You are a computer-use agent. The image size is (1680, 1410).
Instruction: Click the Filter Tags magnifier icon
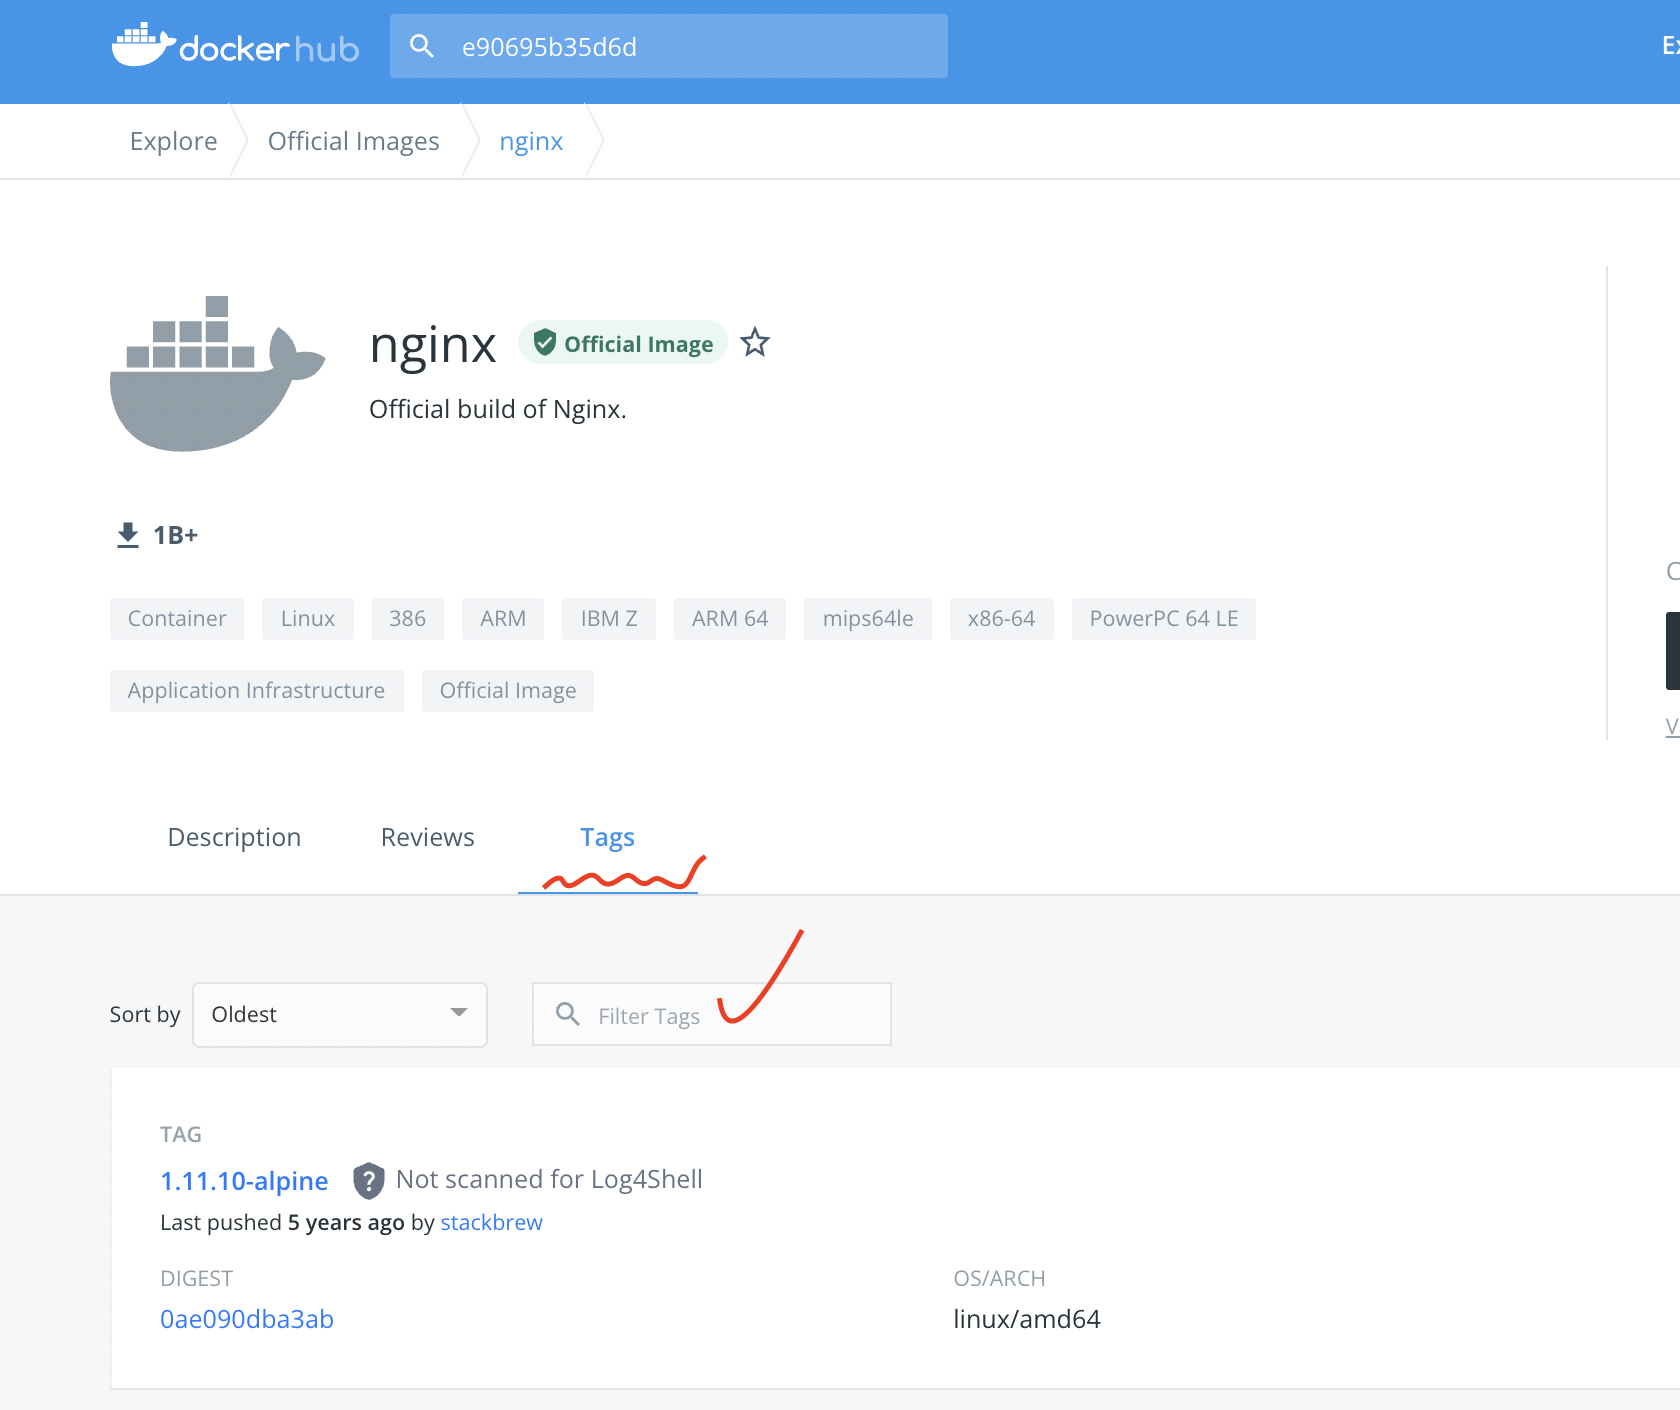(568, 1014)
